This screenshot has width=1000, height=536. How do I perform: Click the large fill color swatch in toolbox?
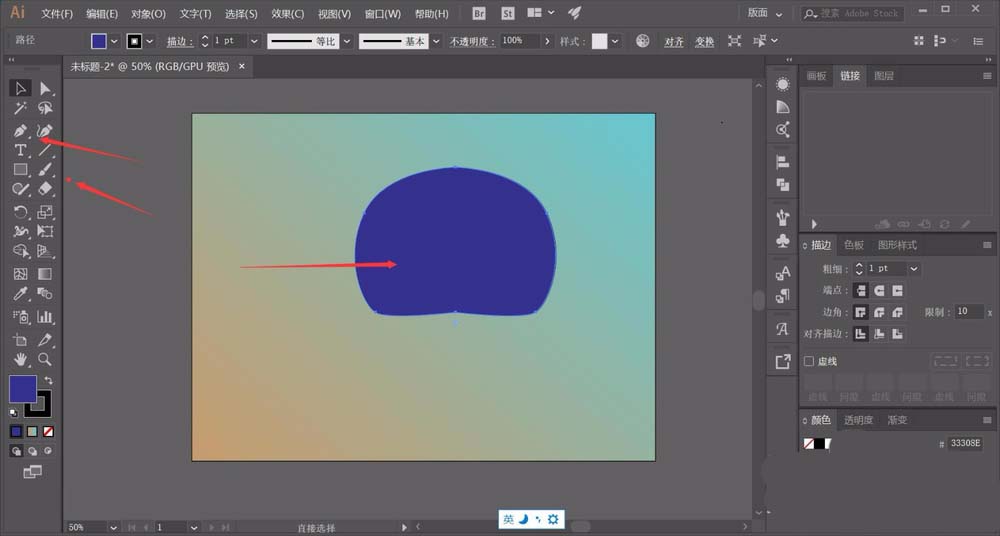(22, 389)
